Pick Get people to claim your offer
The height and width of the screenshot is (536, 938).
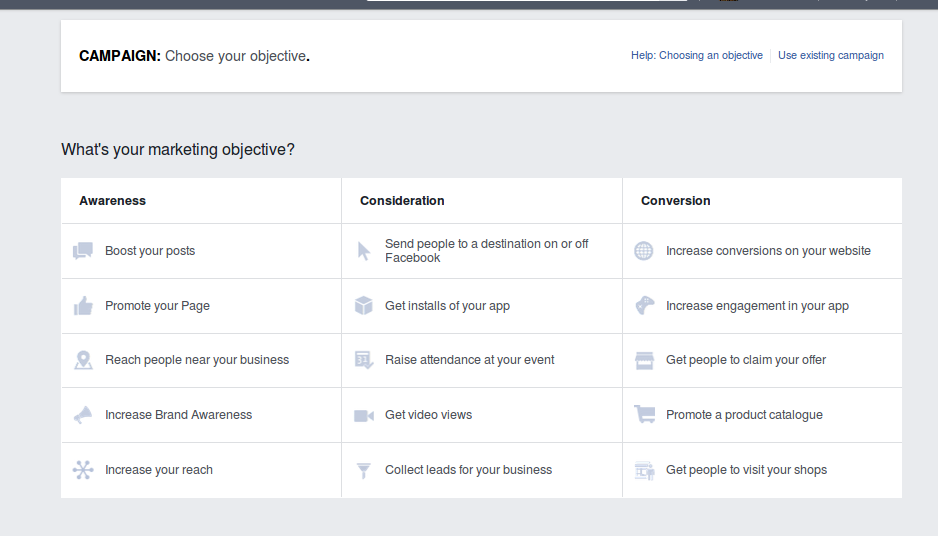click(x=746, y=360)
